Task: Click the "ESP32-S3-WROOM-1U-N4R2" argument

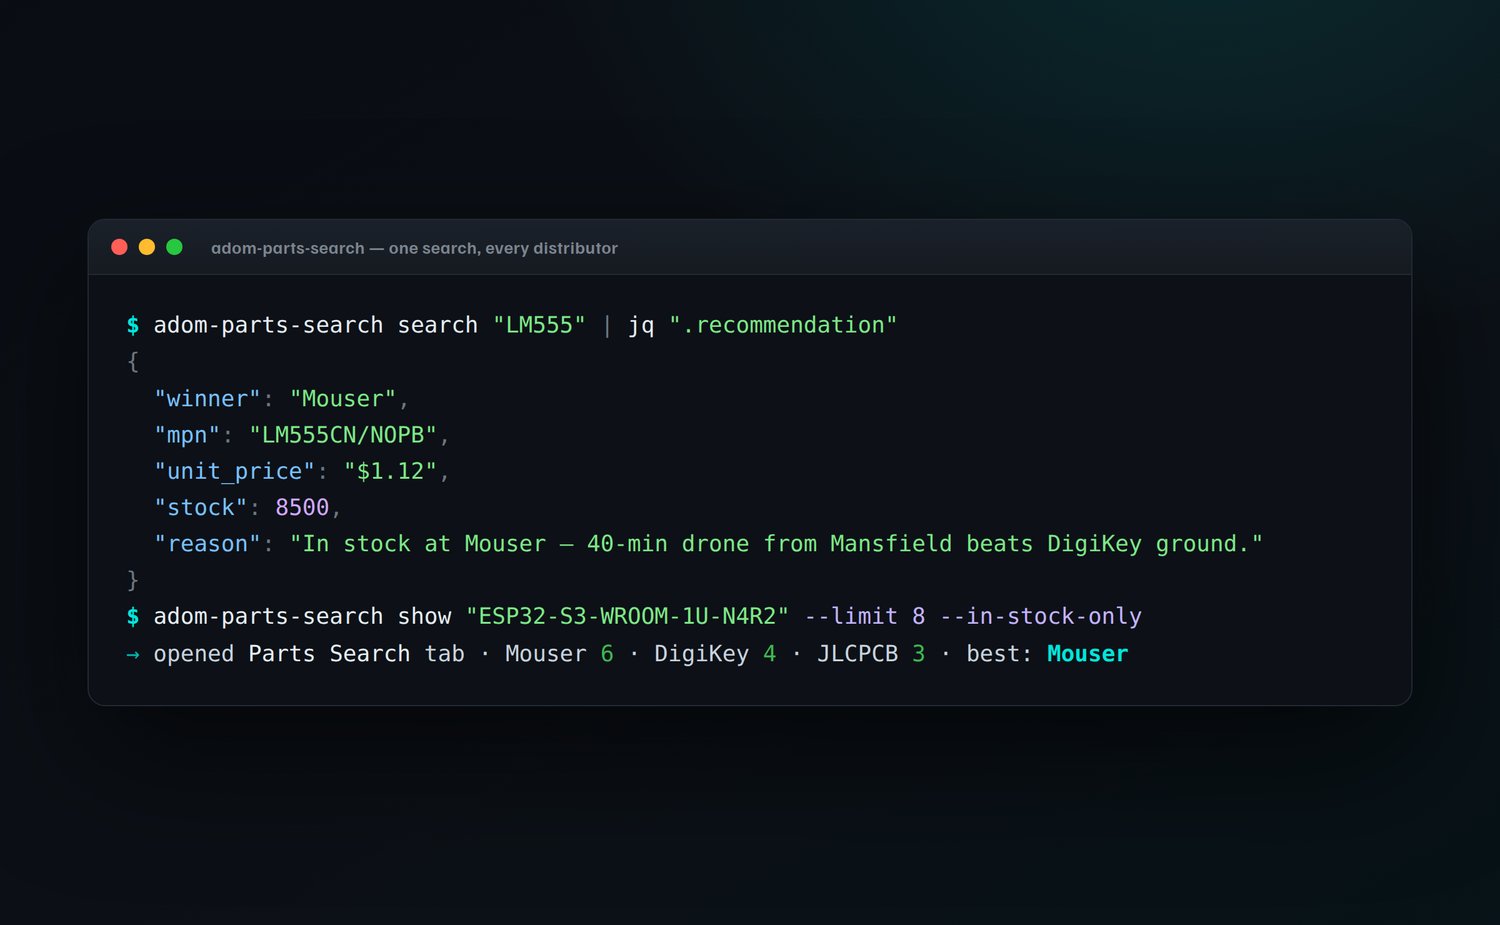Action: [x=627, y=616]
